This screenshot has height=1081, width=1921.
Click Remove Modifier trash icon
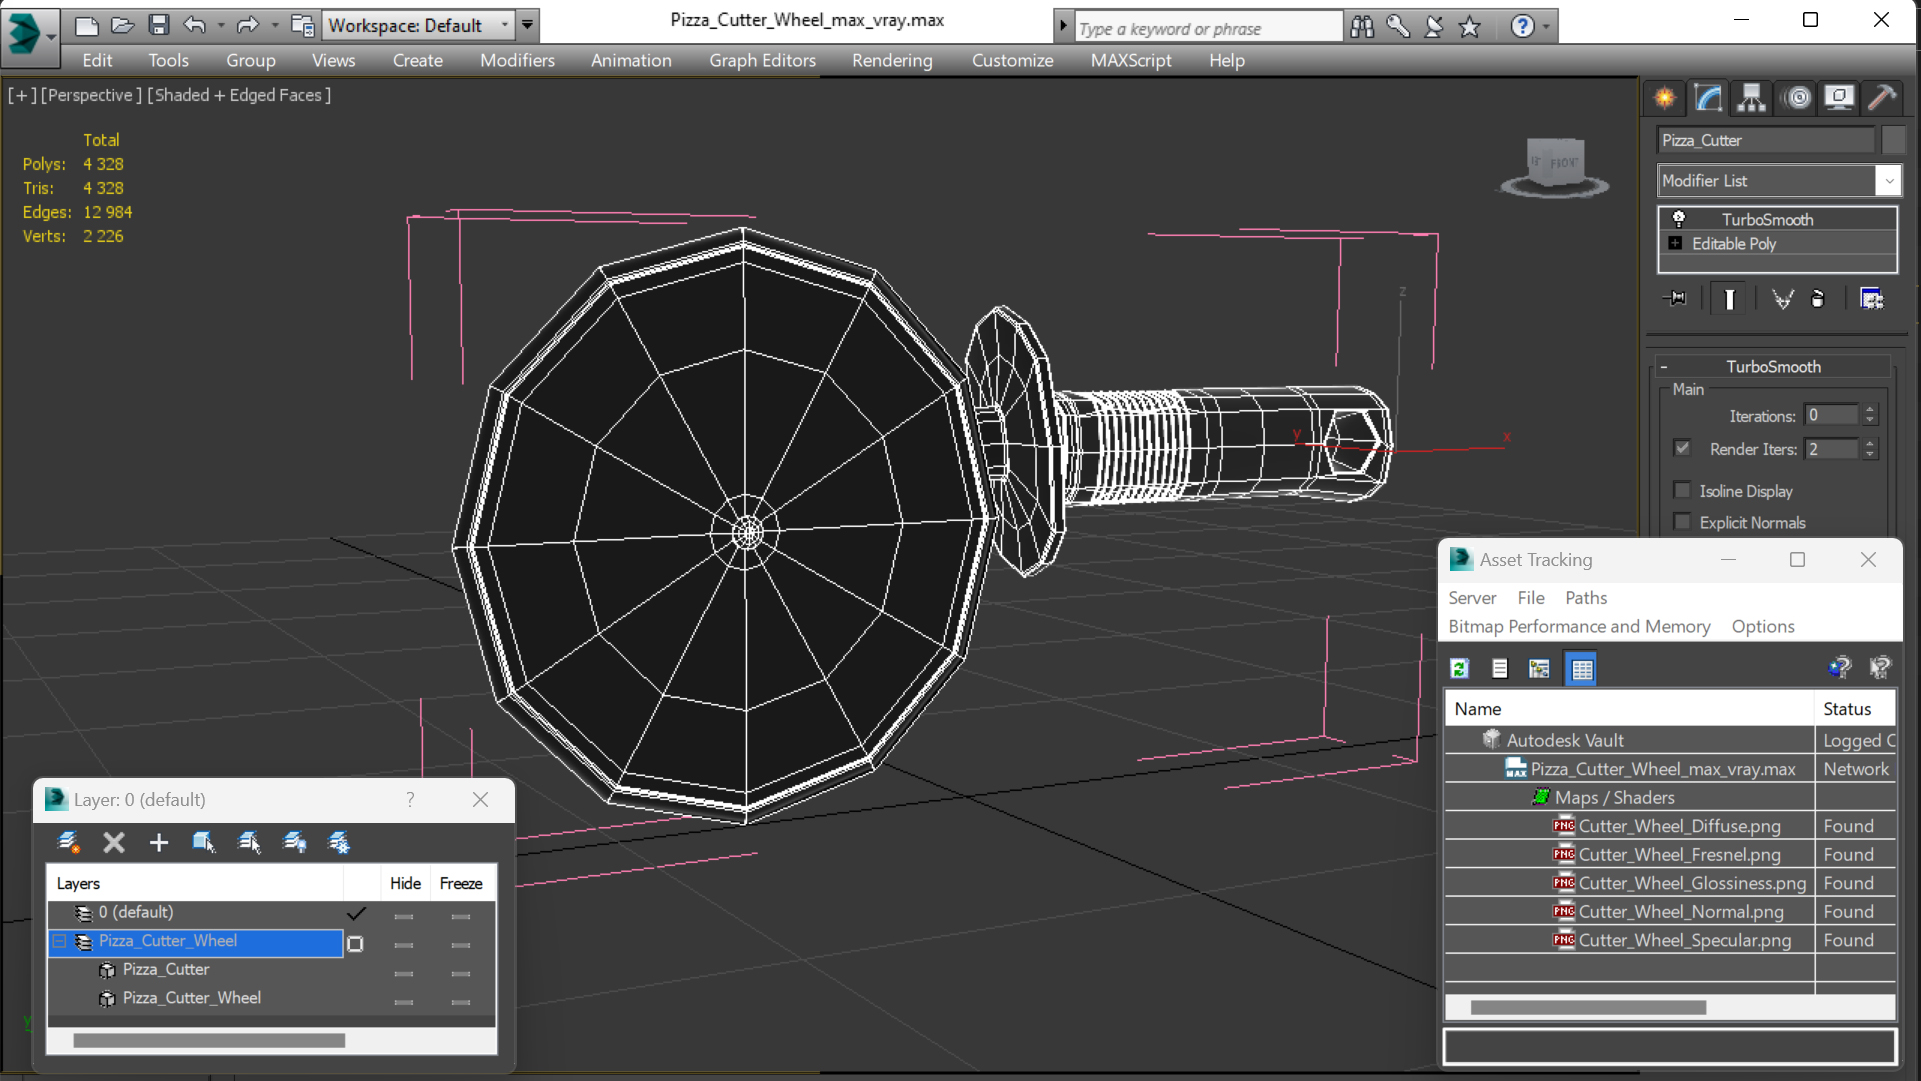[x=1818, y=298]
